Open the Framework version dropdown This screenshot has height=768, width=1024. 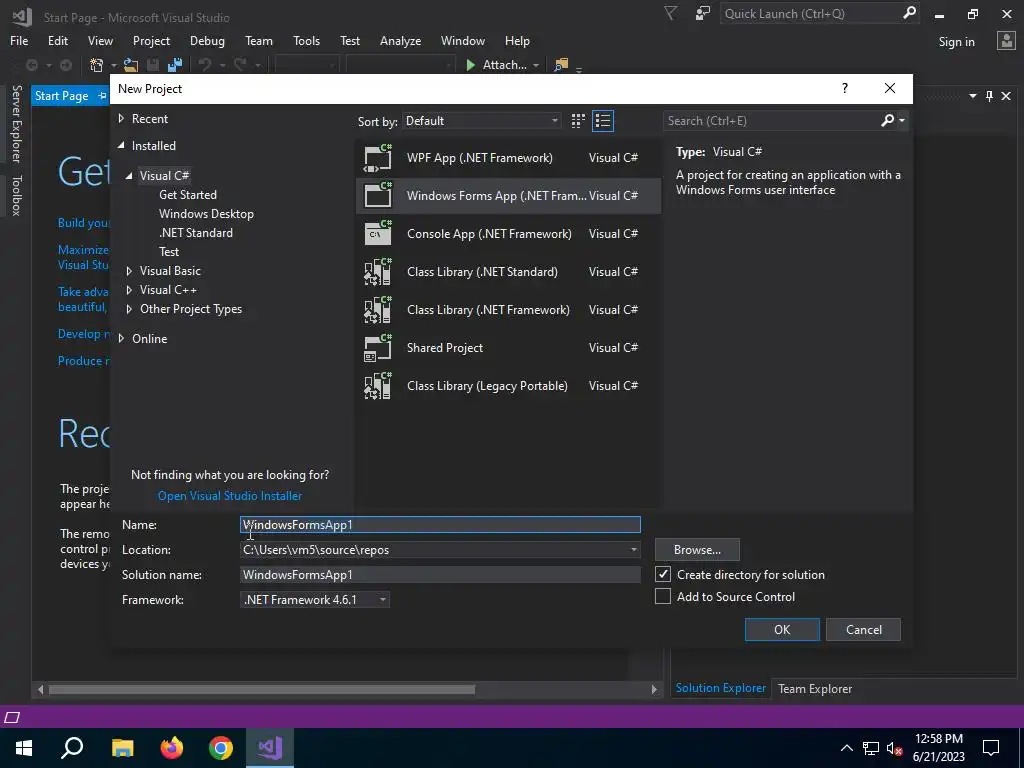click(x=315, y=600)
